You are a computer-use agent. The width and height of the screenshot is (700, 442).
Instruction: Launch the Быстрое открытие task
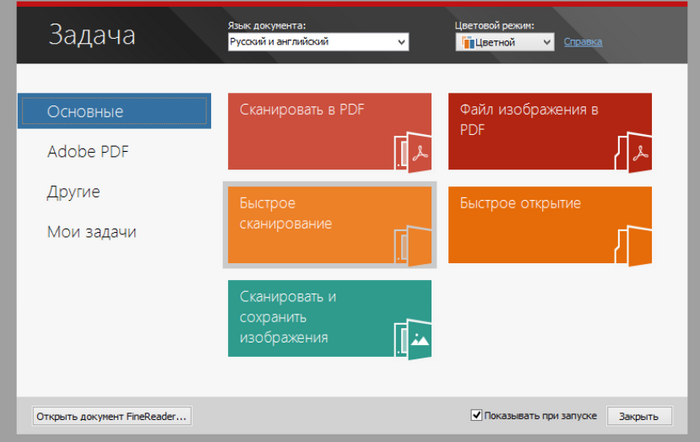(x=550, y=225)
